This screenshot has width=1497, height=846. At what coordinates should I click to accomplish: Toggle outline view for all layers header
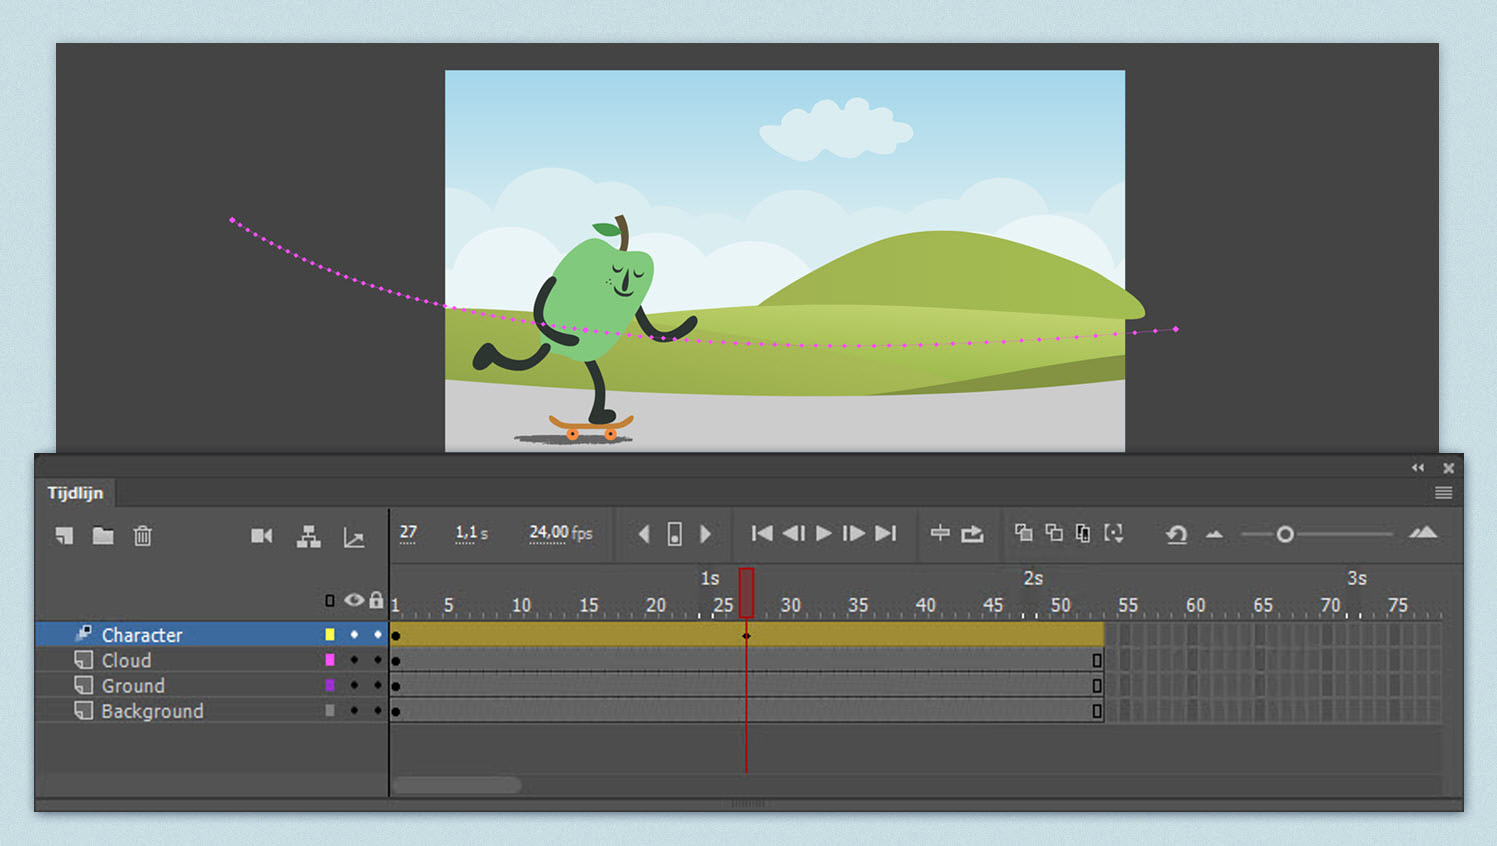click(x=330, y=601)
